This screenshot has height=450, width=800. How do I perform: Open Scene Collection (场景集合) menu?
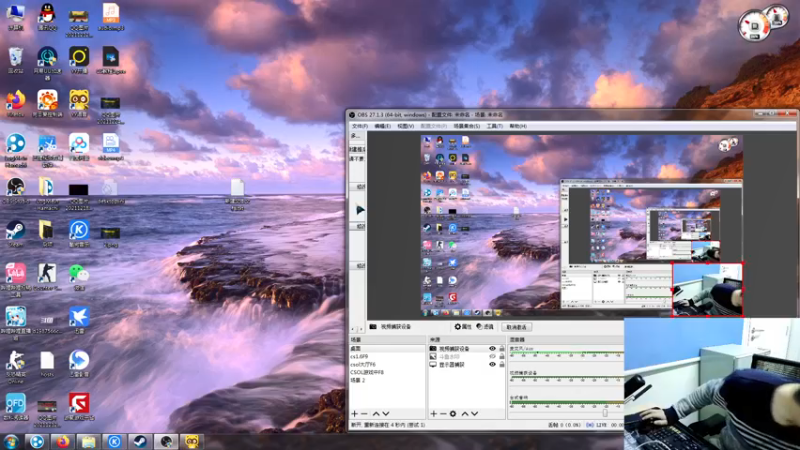tap(466, 126)
